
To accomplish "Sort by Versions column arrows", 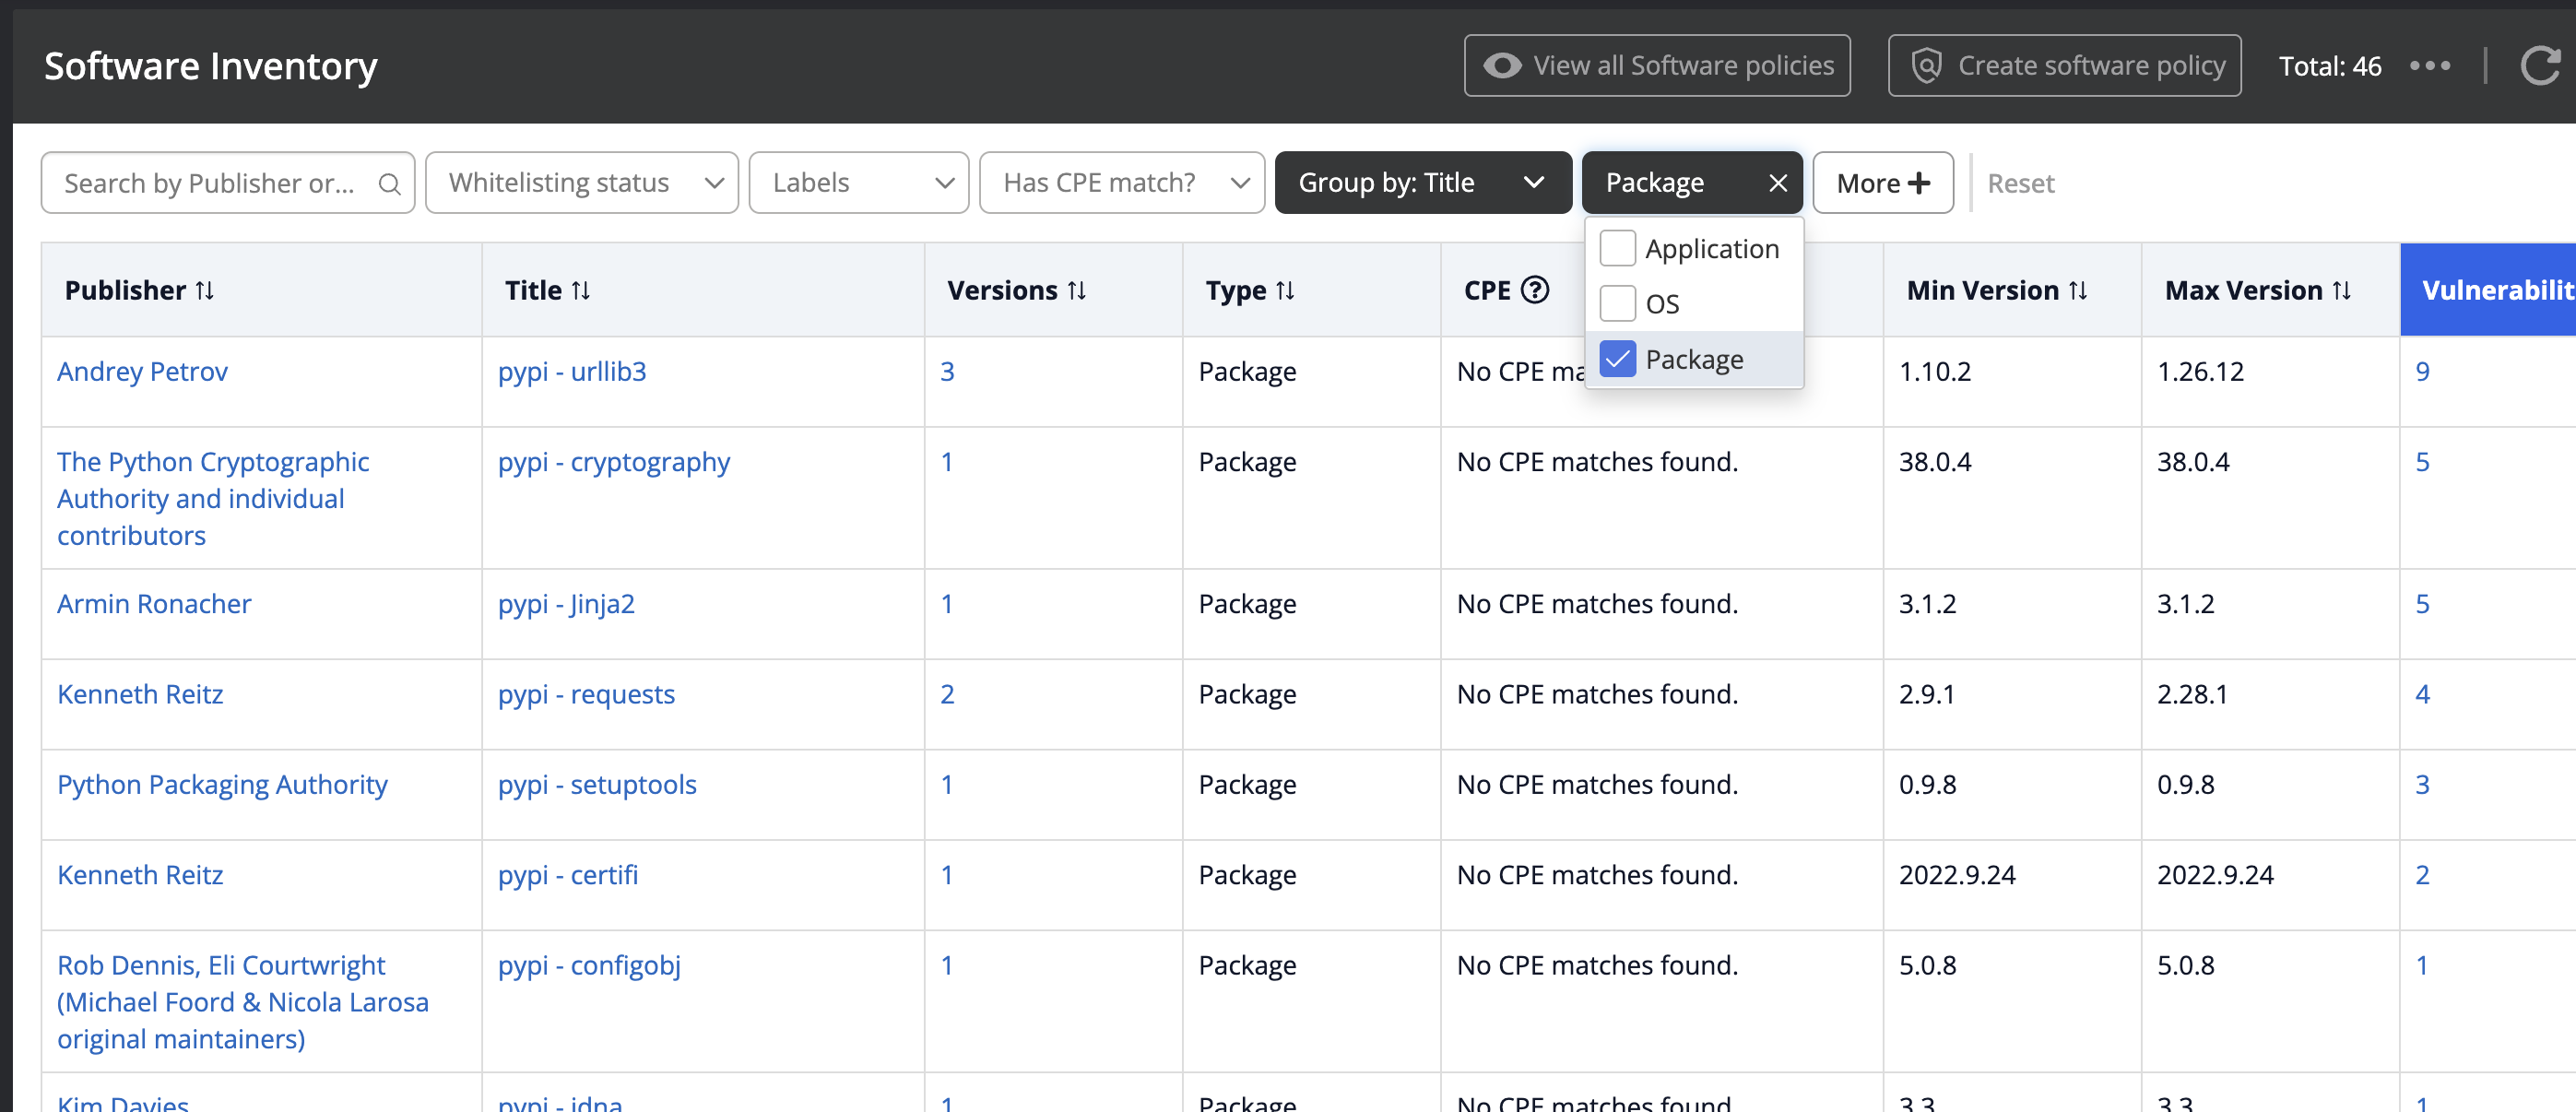I will (x=1077, y=290).
